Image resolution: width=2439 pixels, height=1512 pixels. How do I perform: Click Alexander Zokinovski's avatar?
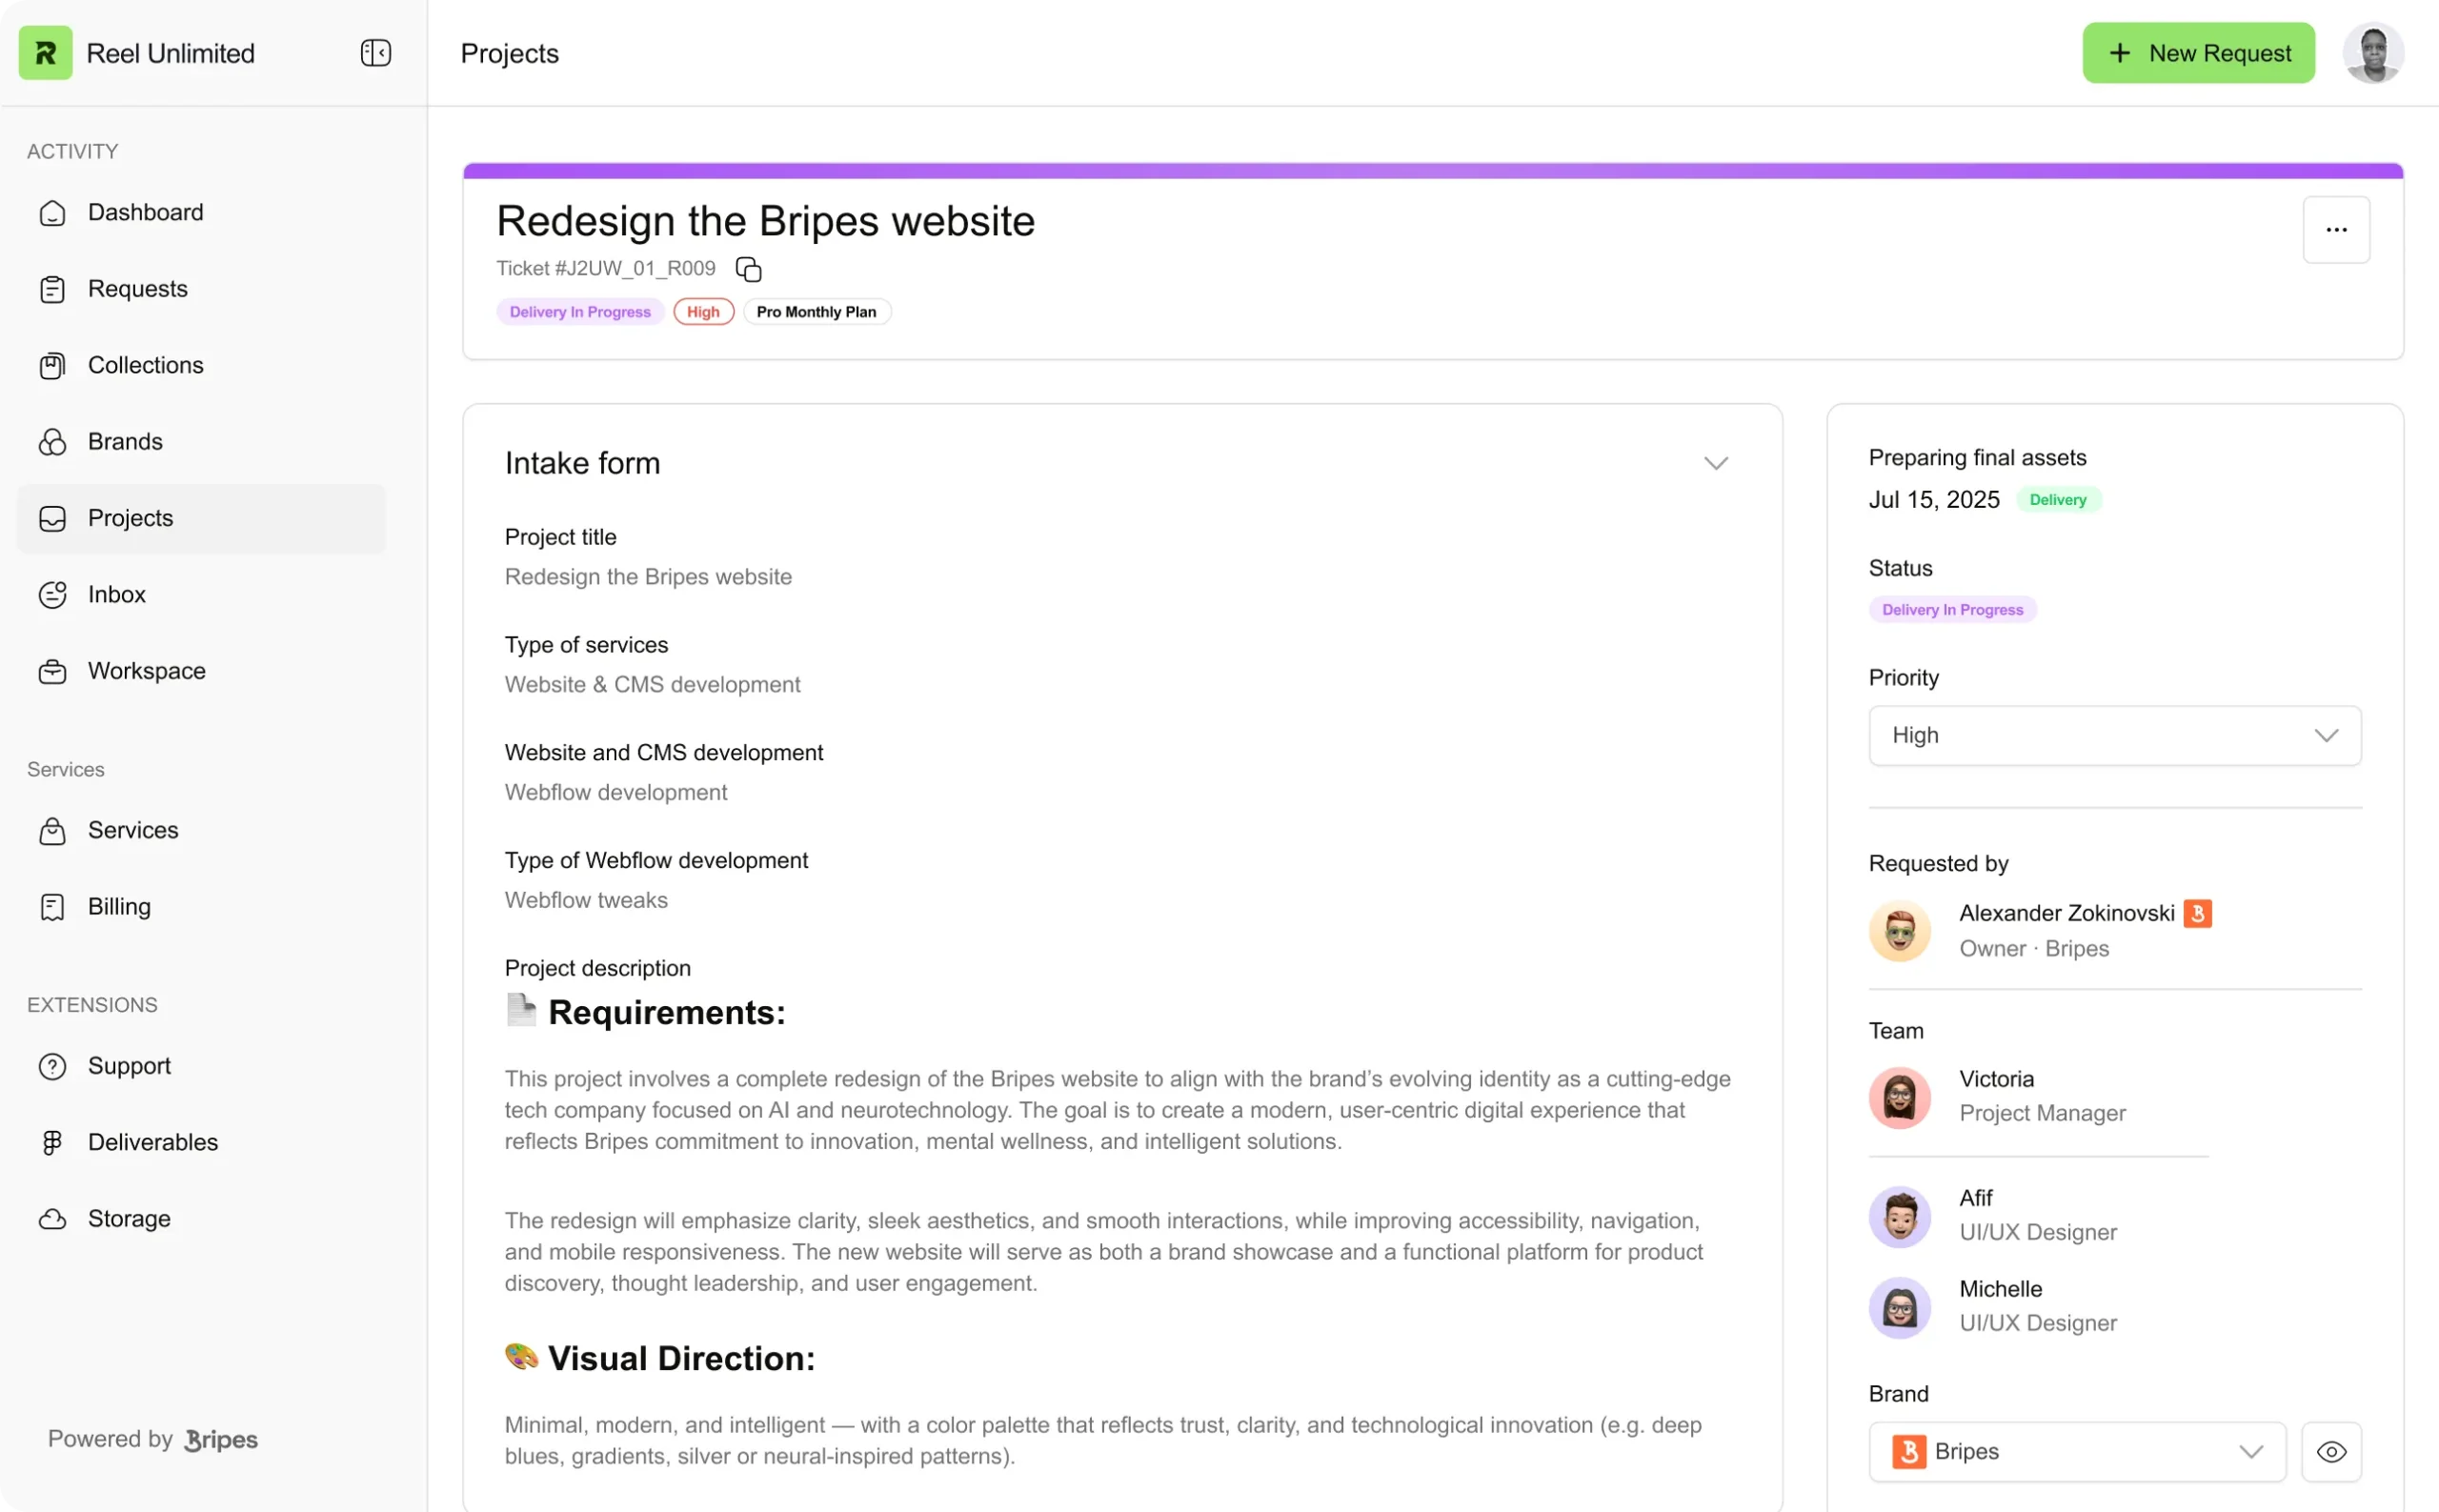[1899, 931]
